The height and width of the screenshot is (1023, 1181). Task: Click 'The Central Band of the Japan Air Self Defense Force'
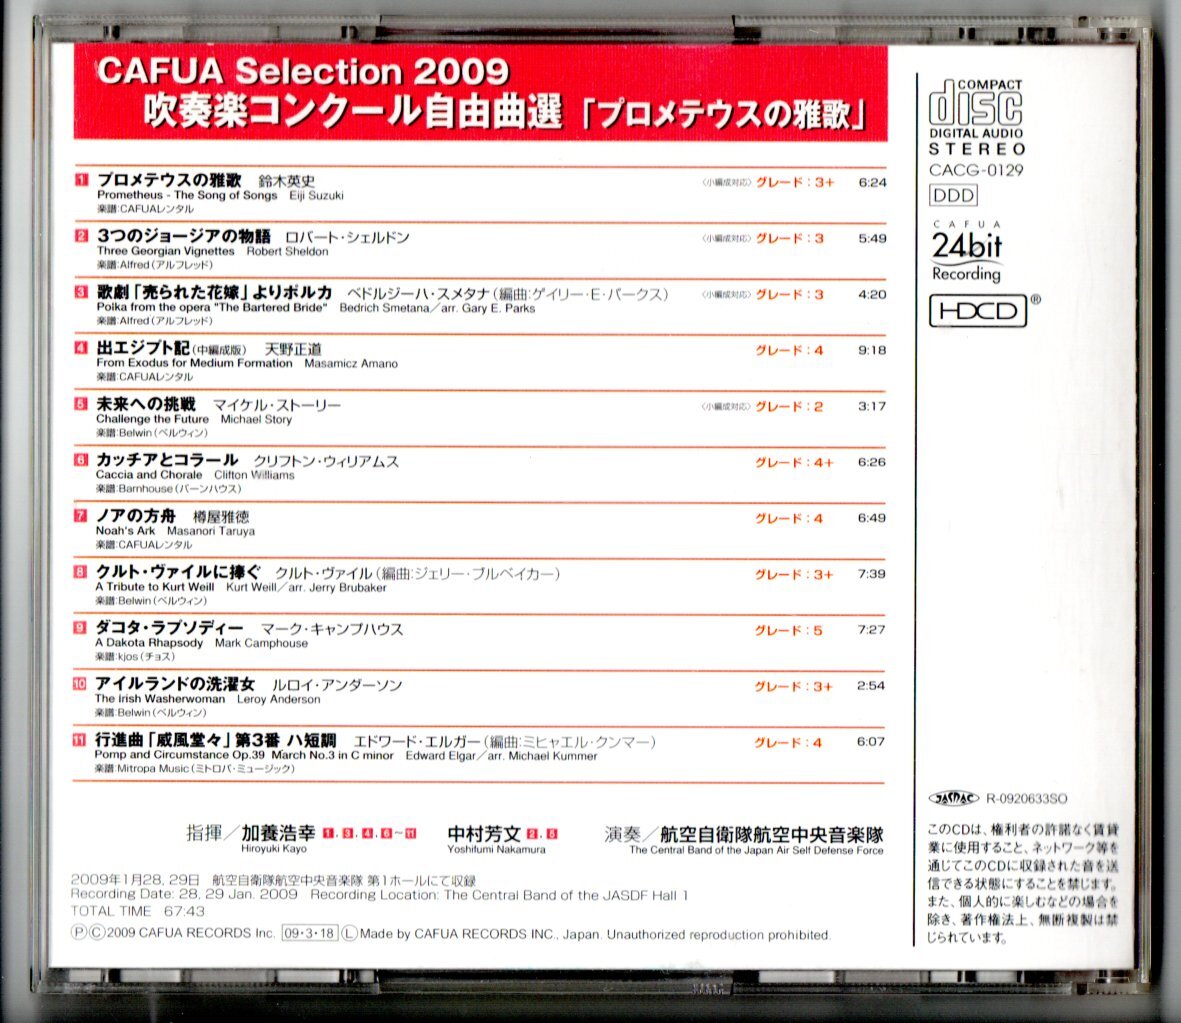pyautogui.click(x=756, y=850)
